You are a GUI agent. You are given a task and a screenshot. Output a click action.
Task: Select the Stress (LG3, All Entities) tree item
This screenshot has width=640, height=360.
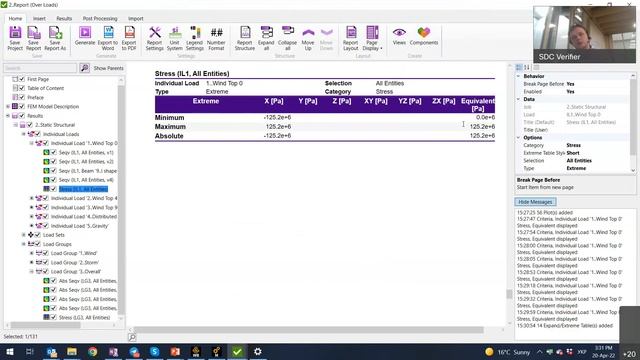coord(84,317)
